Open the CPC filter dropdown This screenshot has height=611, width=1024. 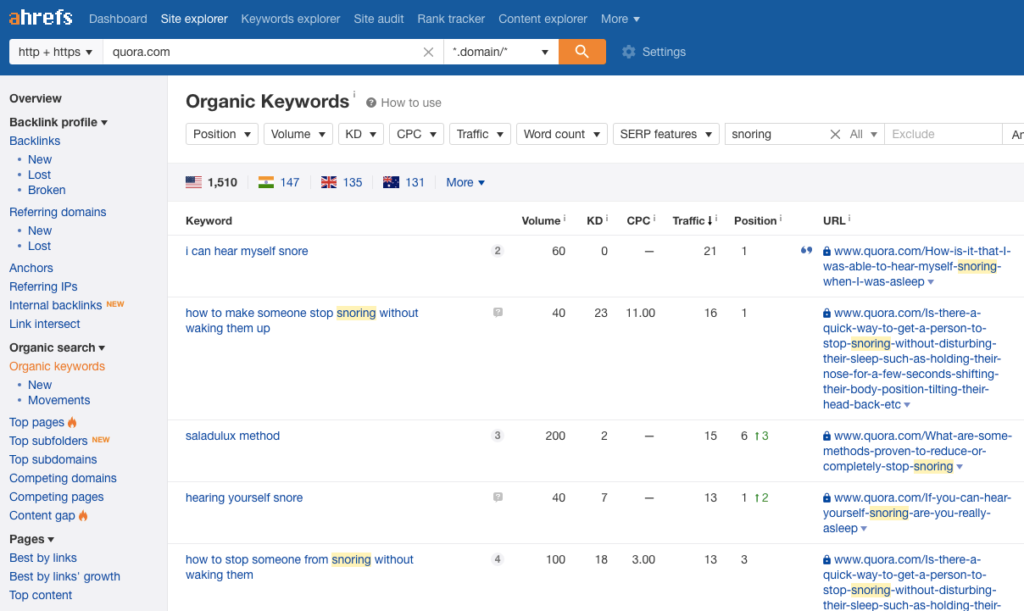tap(417, 134)
